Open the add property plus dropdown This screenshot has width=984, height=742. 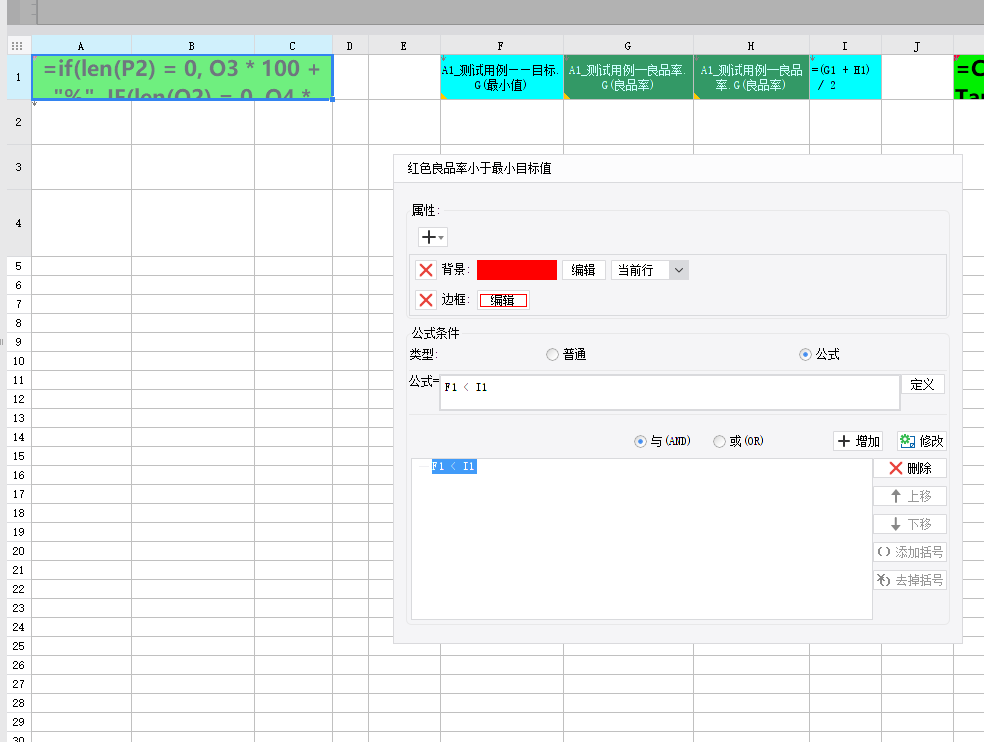[x=432, y=237]
